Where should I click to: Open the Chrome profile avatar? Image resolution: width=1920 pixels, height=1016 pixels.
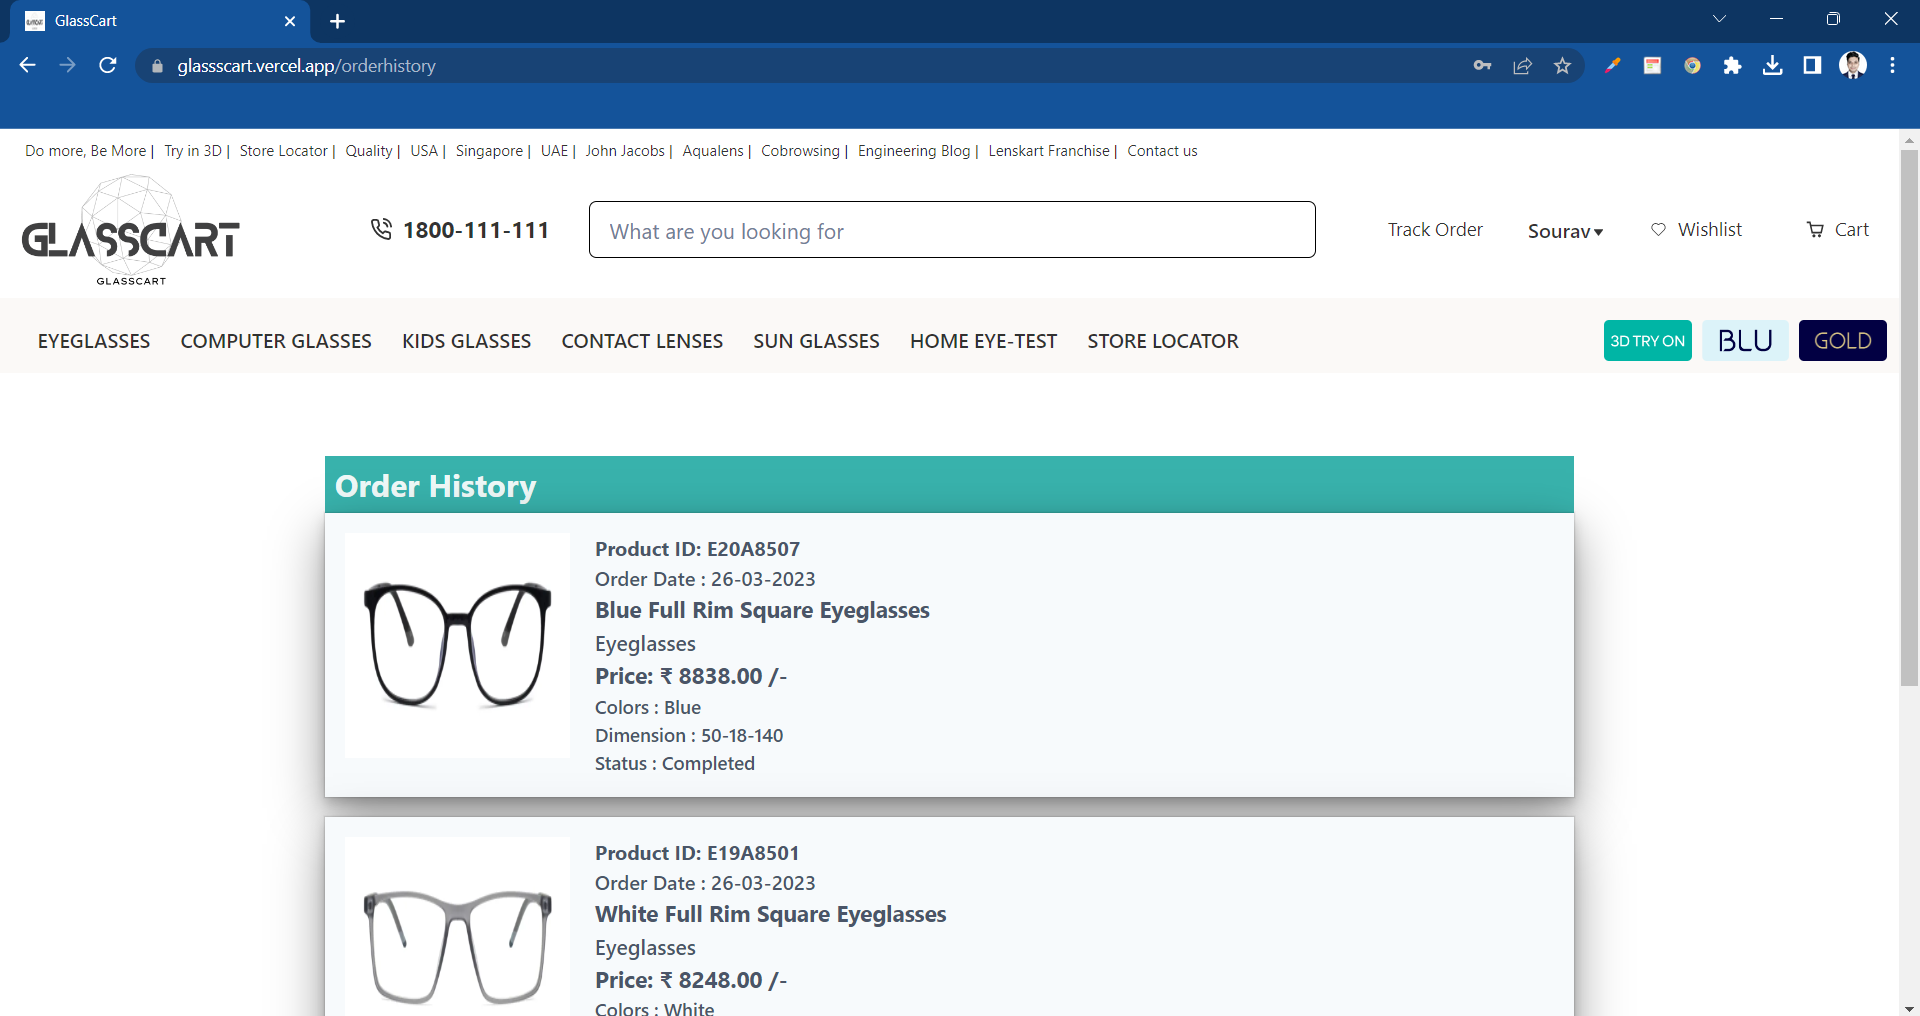click(1853, 66)
